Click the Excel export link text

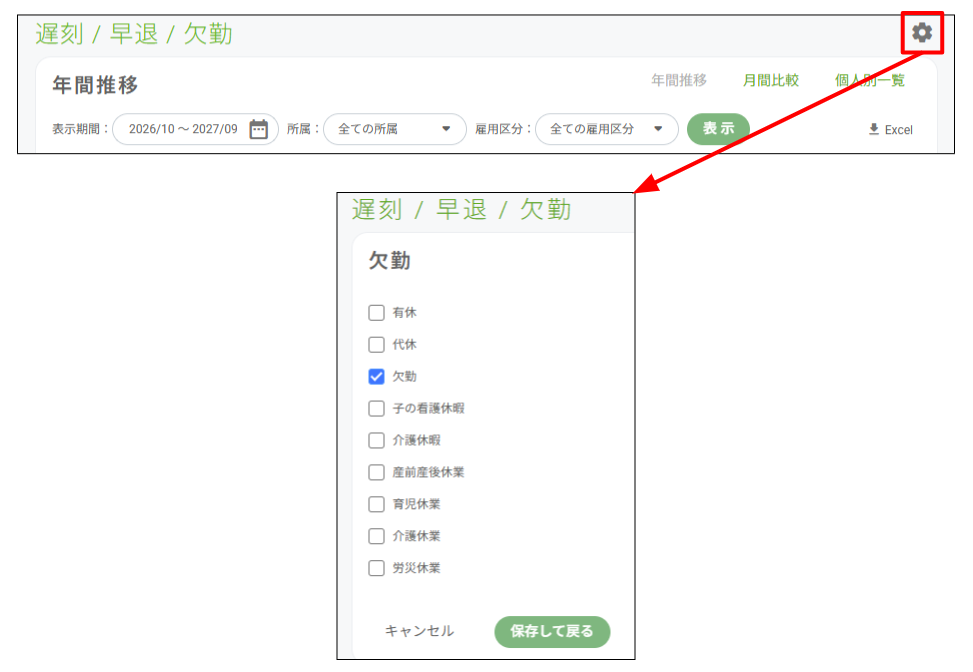point(899,130)
